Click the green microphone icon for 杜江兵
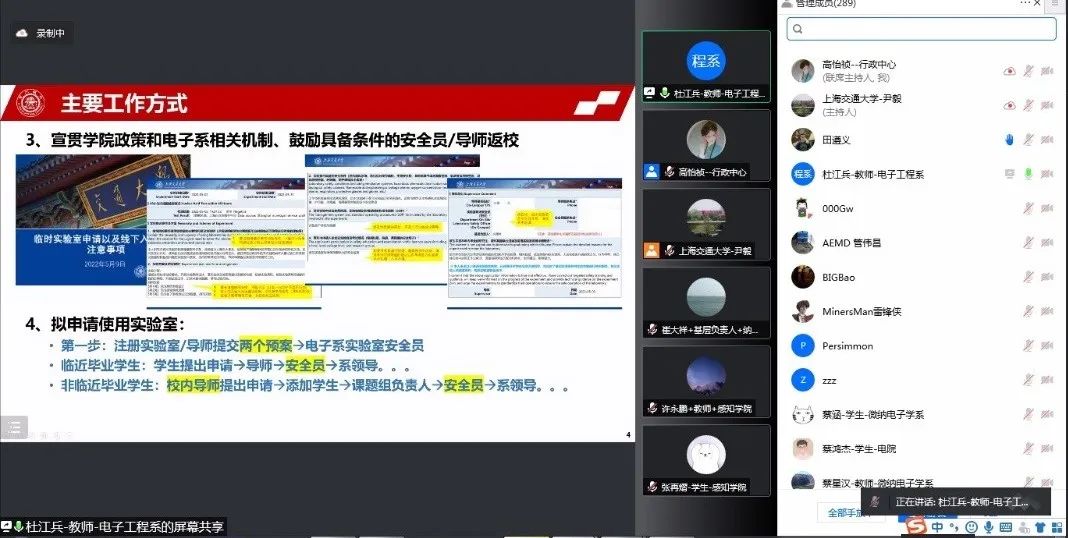The image size is (1068, 538). click(1028, 173)
